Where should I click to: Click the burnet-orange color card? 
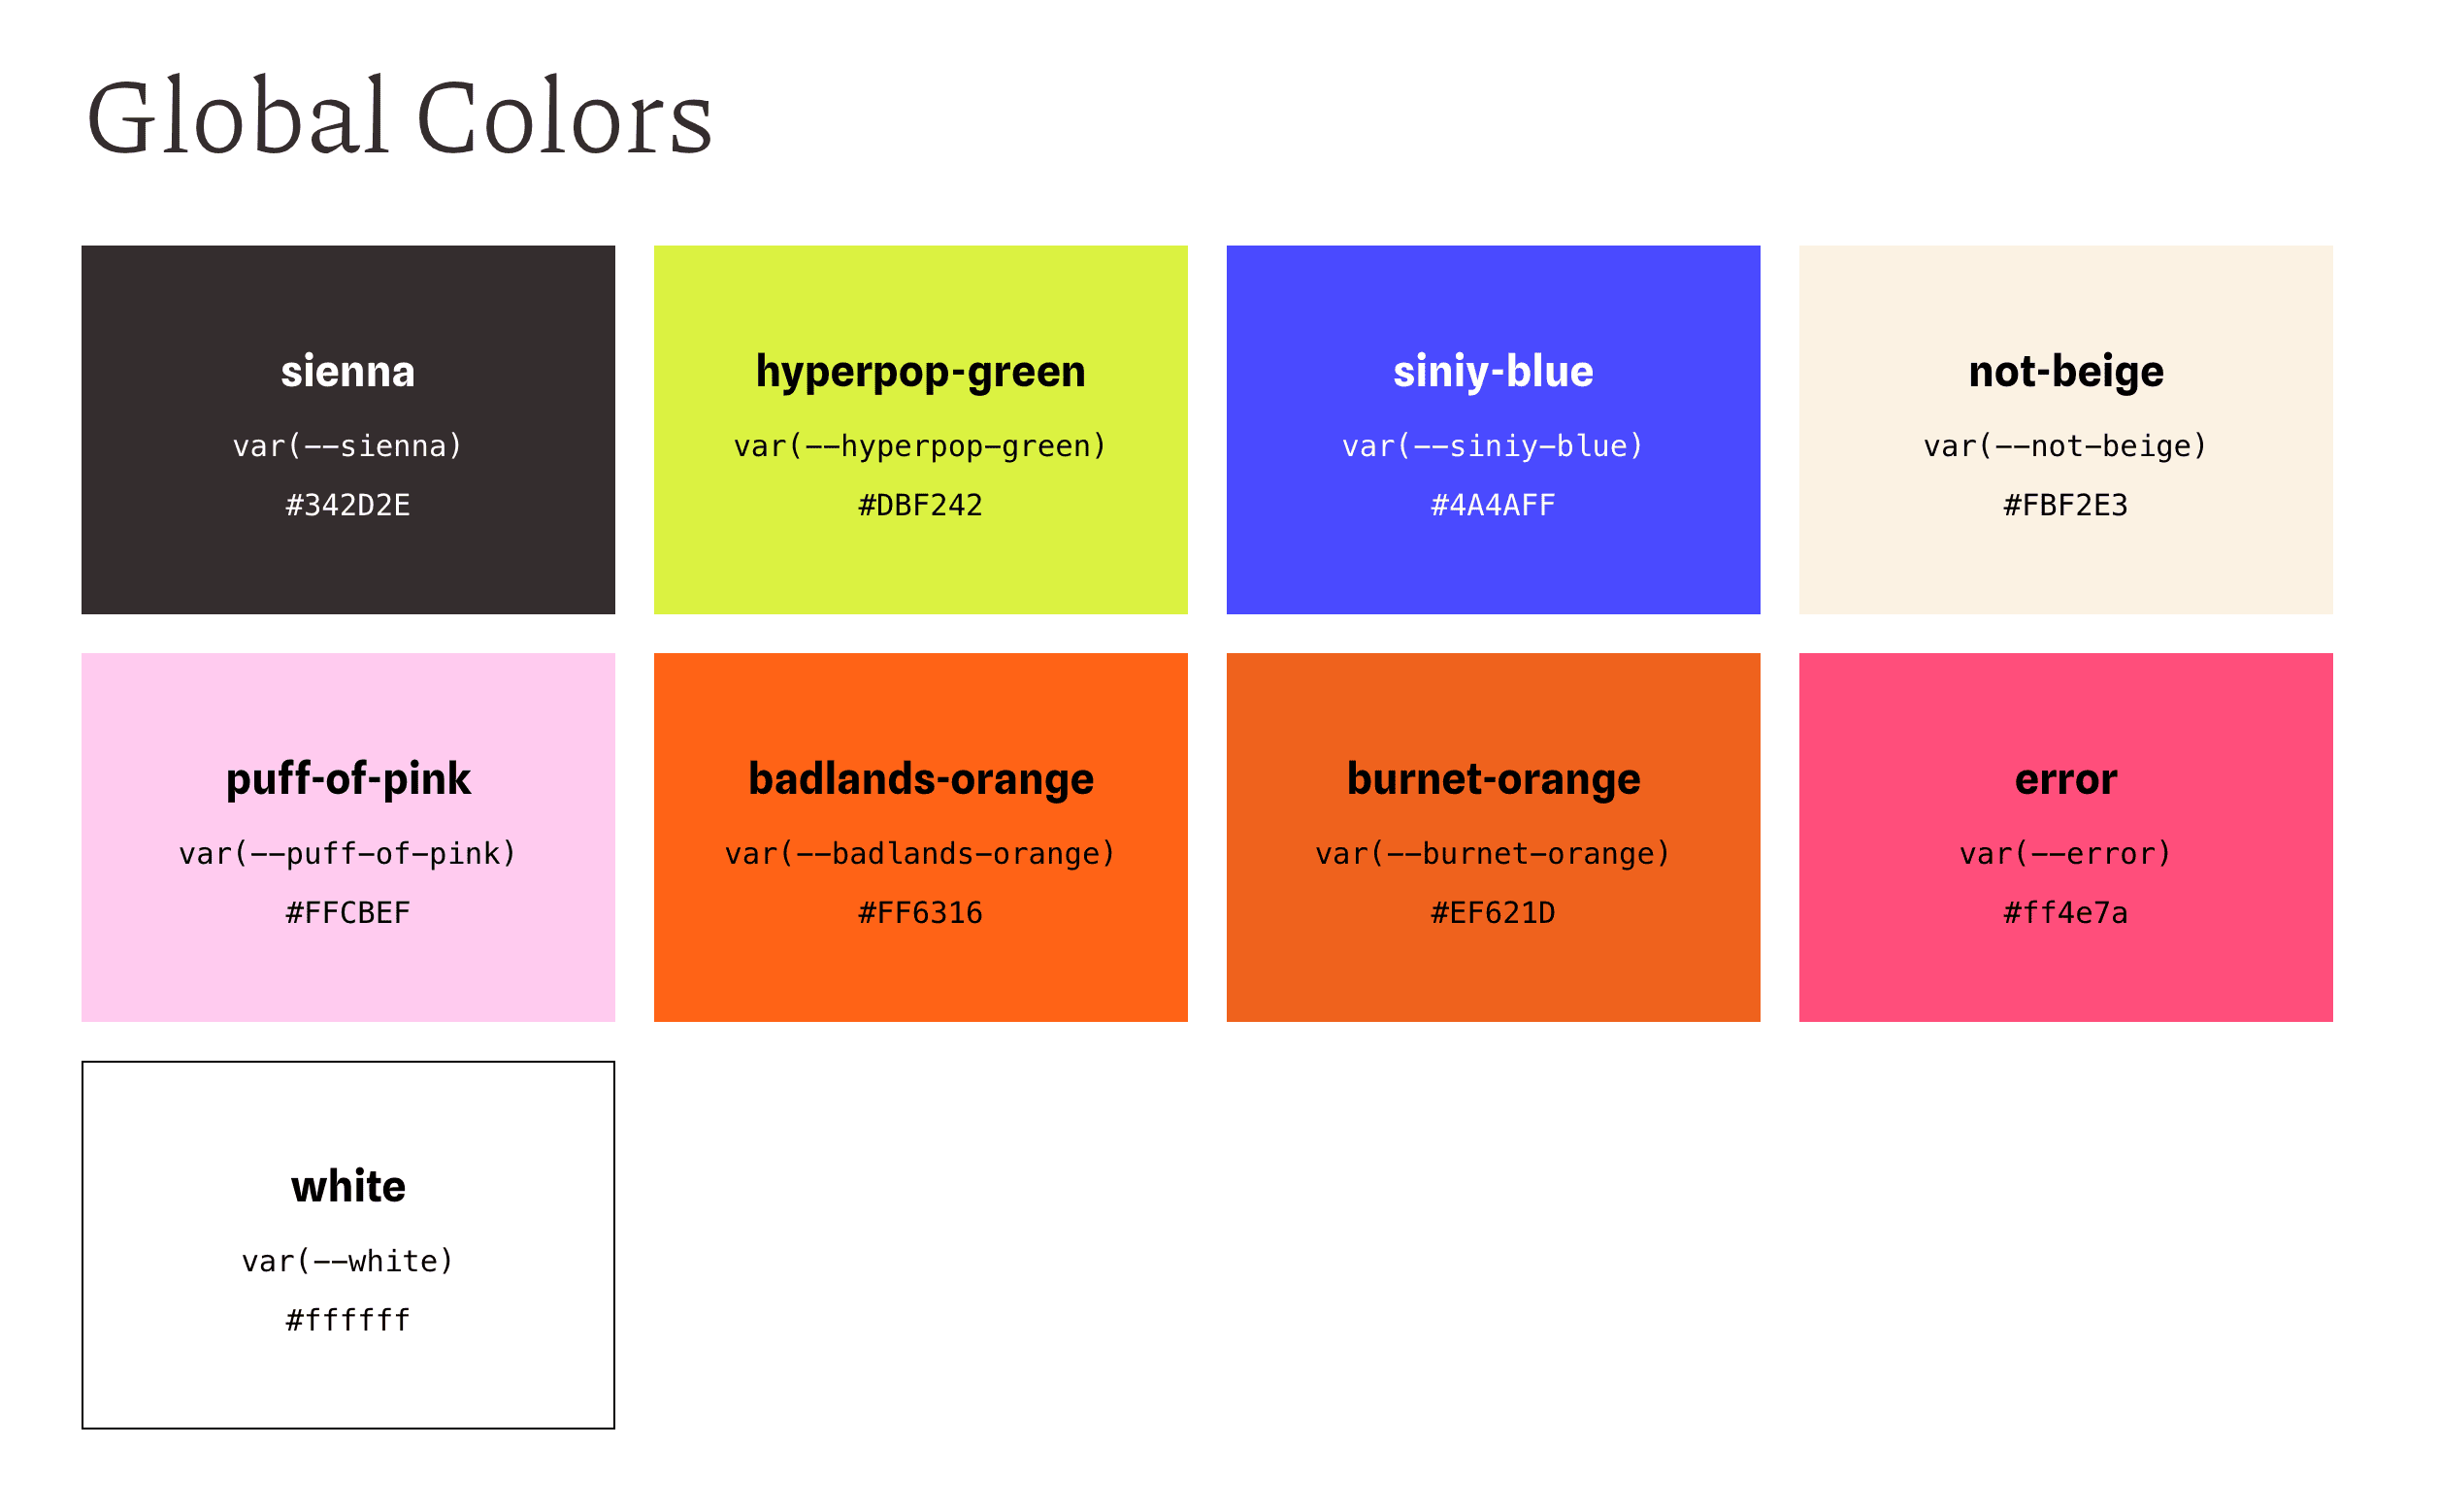[x=1493, y=837]
